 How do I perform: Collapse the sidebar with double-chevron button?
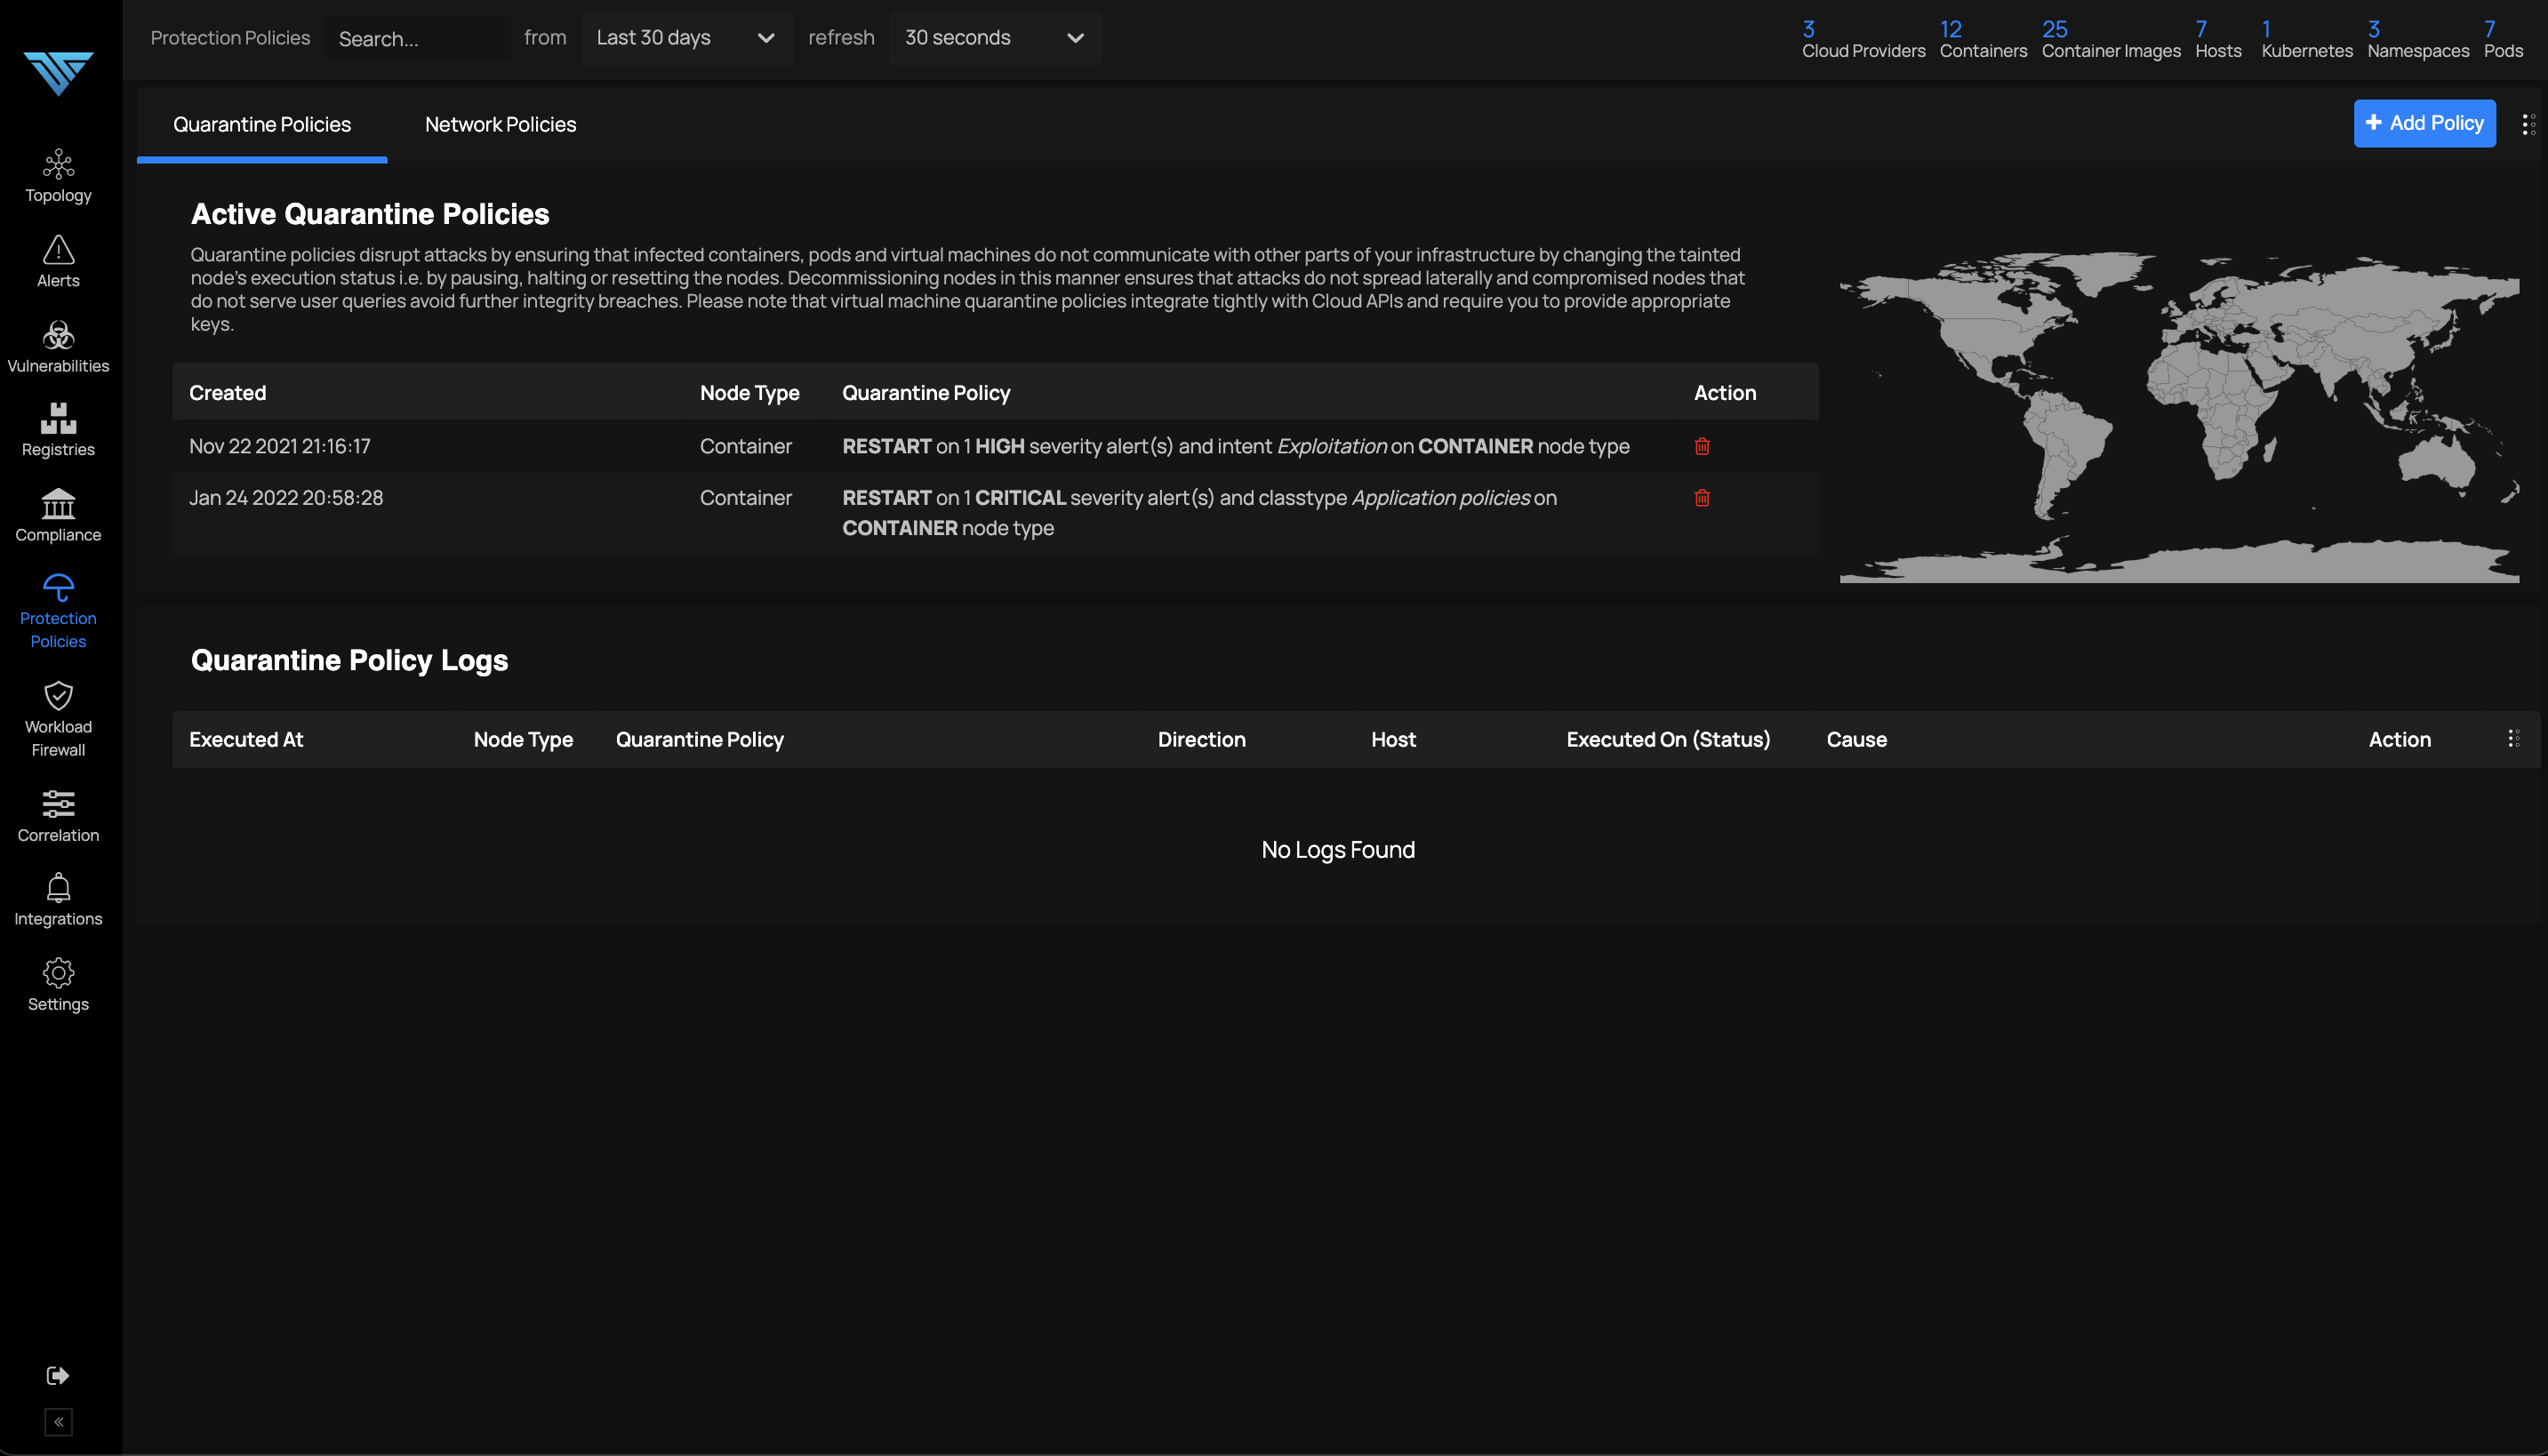(x=58, y=1421)
